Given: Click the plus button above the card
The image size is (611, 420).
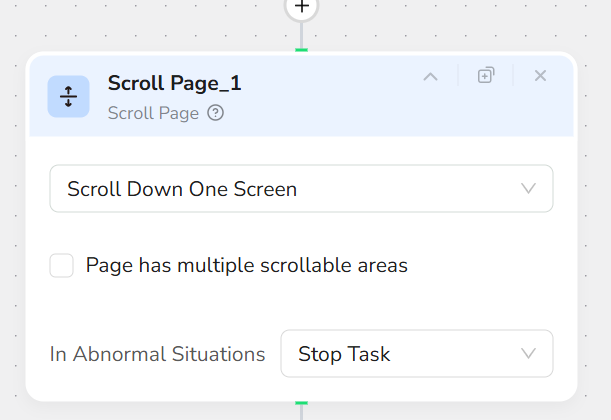Looking at the screenshot, I should click(301, 6).
